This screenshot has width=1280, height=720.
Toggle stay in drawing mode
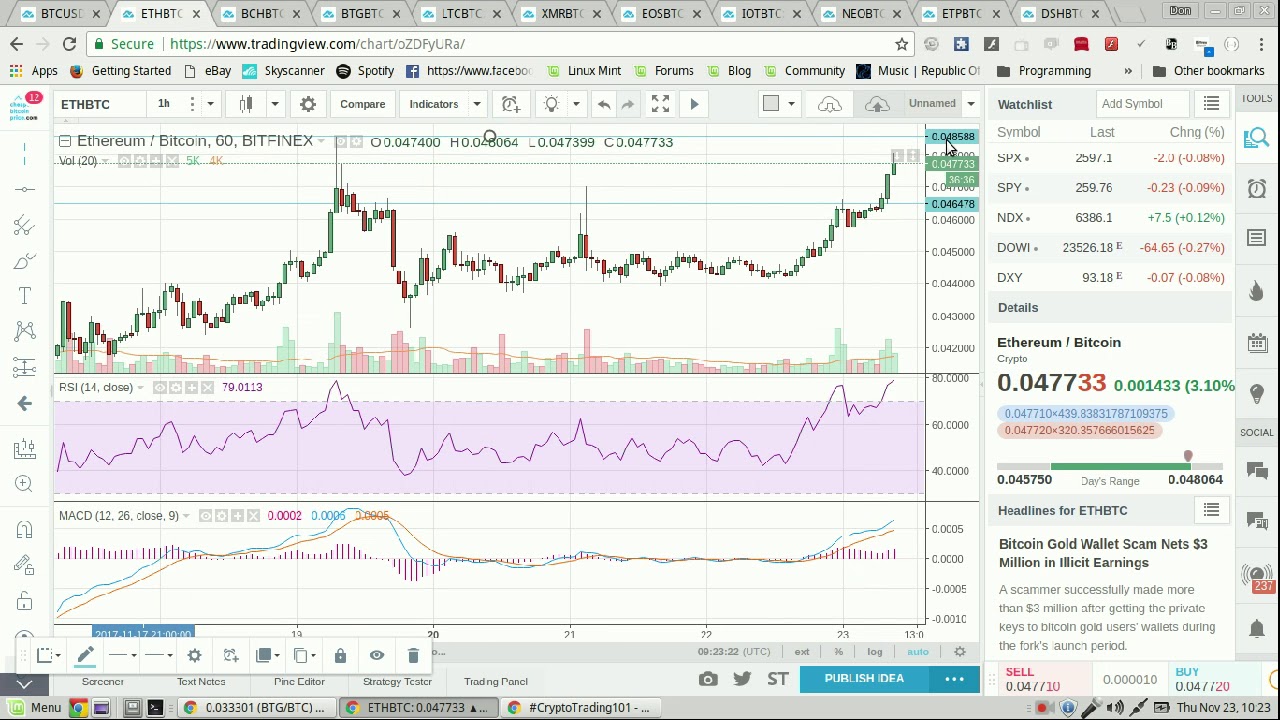[25, 565]
